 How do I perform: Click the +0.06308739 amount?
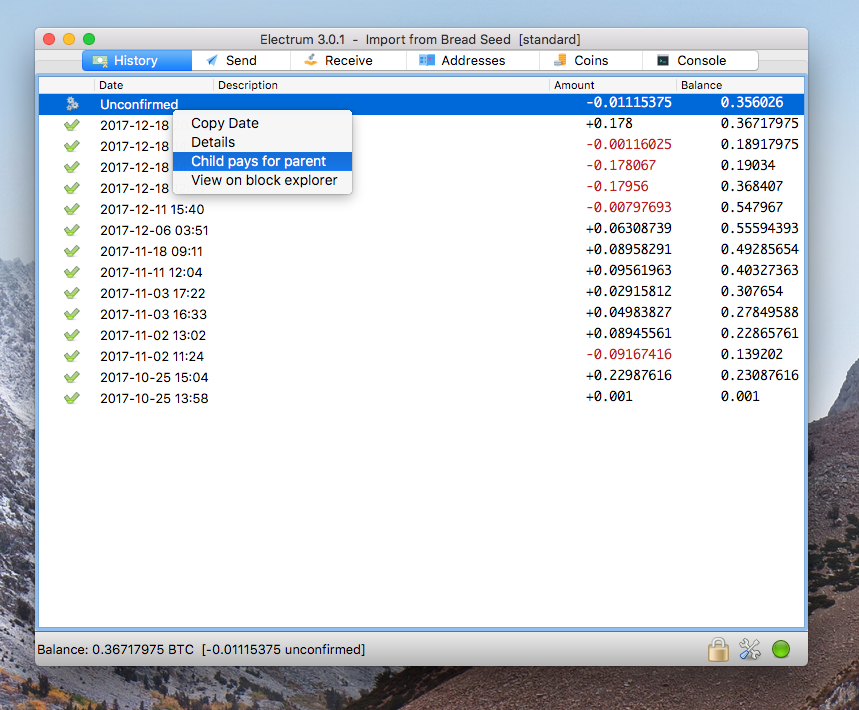(x=629, y=228)
